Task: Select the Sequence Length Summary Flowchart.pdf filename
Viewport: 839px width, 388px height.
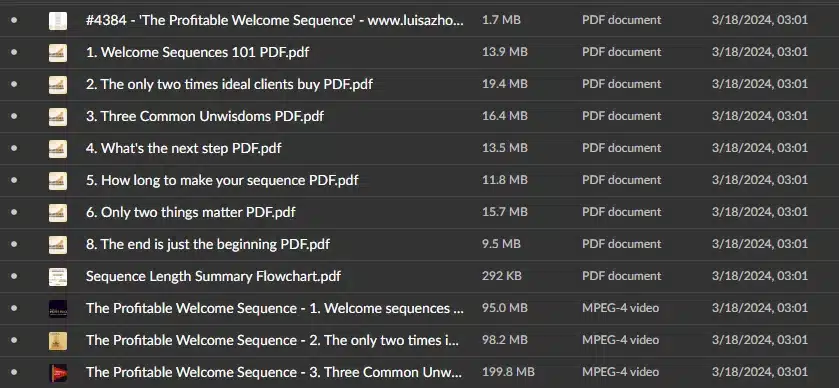Action: pyautogui.click(x=213, y=276)
